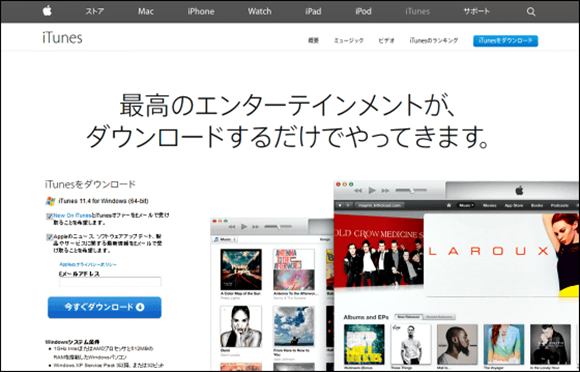Click the download arrow icon on blue button
Image resolution: width=580 pixels, height=372 pixels.
(x=140, y=307)
